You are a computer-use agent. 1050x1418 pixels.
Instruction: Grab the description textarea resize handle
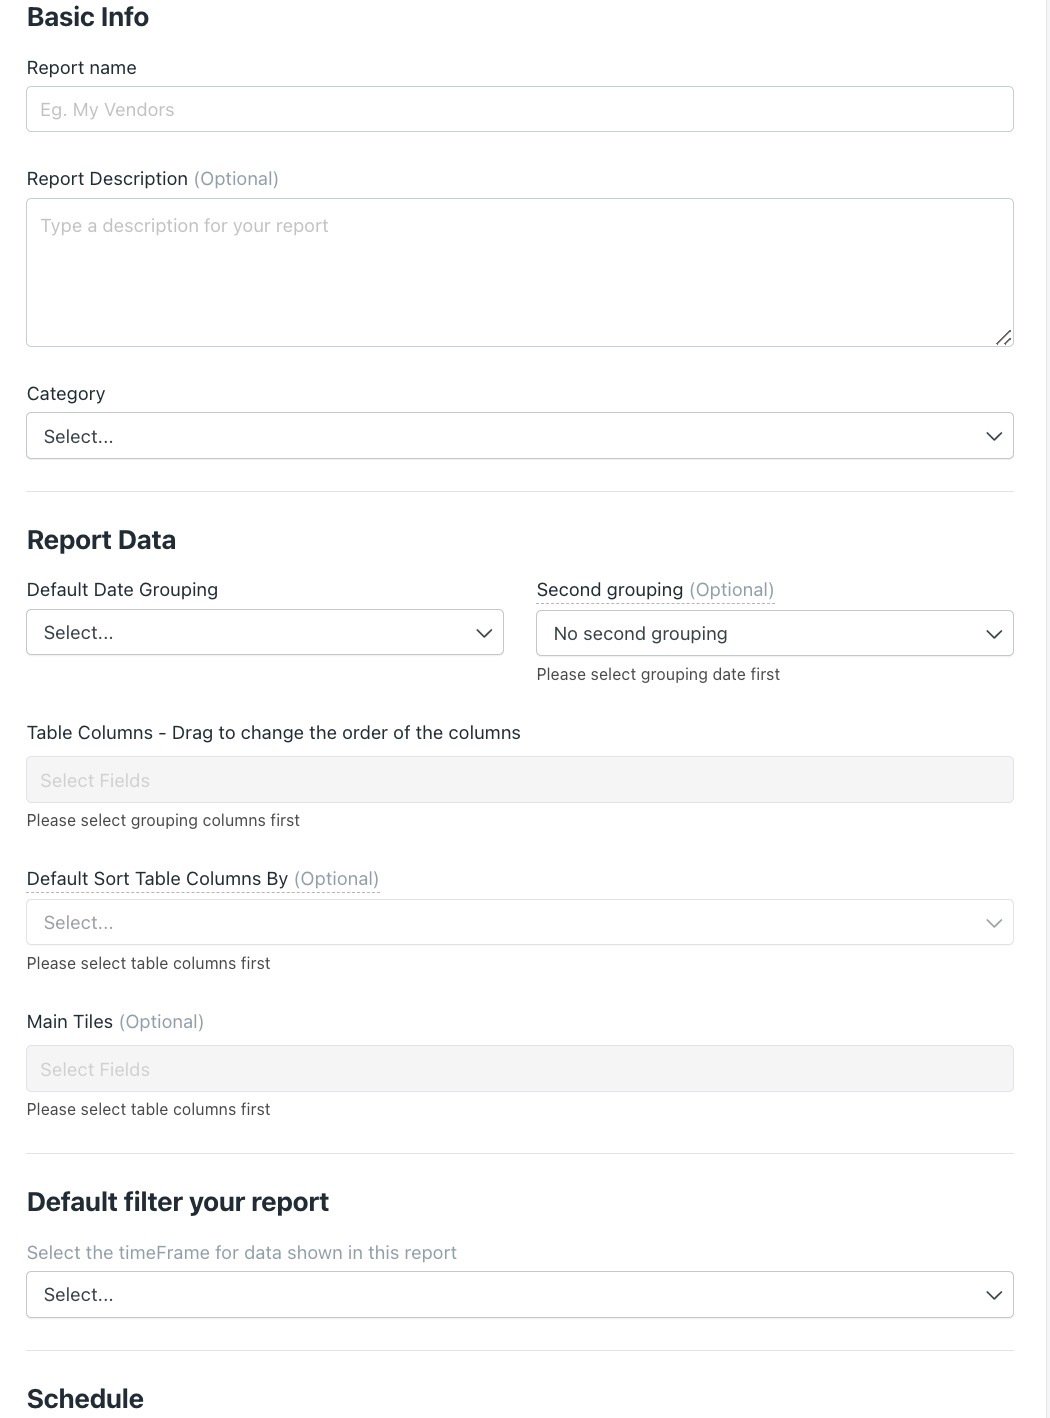click(1003, 337)
